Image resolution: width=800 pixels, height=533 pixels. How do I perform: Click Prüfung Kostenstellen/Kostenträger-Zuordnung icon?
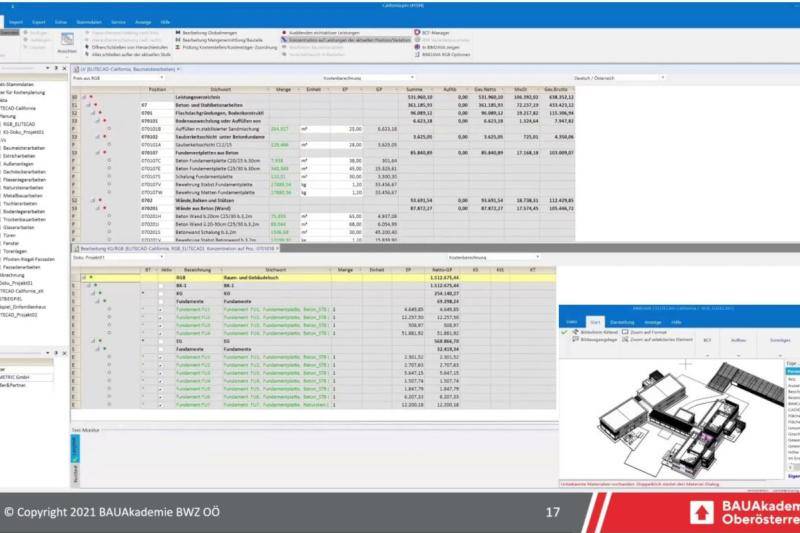178,47
